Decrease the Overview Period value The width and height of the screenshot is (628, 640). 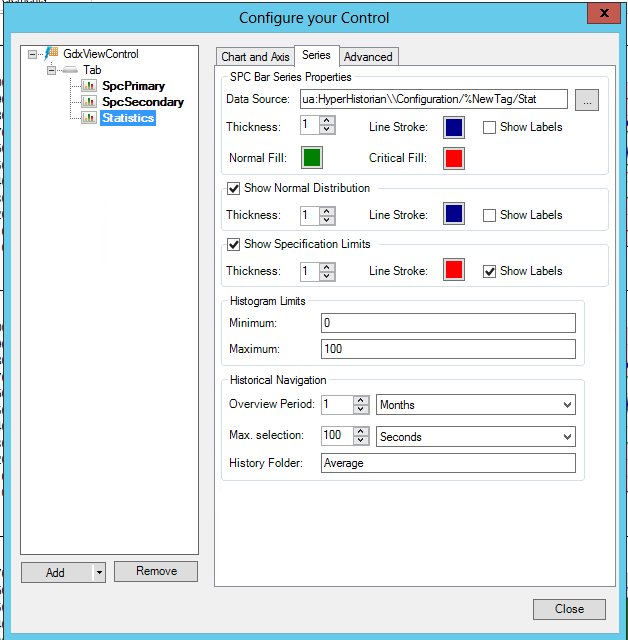point(361,410)
